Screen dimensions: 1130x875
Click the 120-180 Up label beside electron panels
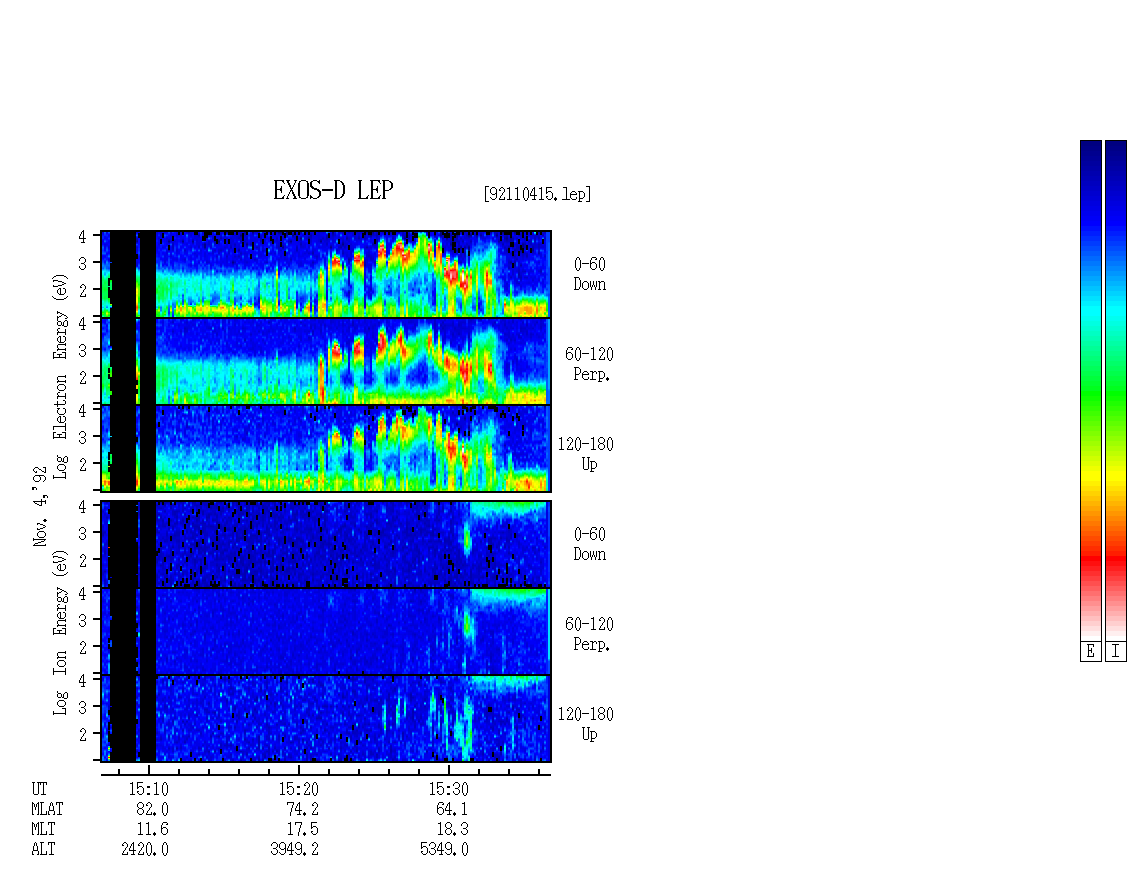tap(586, 454)
